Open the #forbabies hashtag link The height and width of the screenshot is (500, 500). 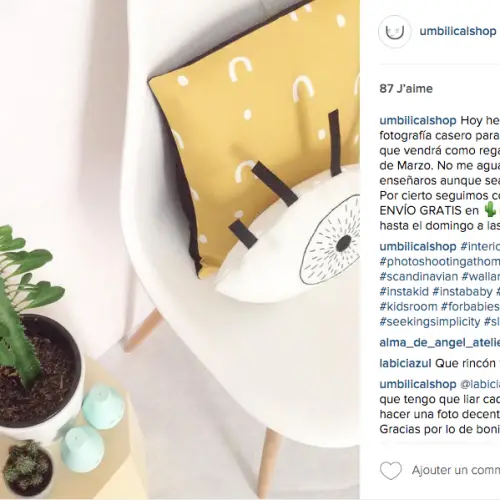(470, 306)
